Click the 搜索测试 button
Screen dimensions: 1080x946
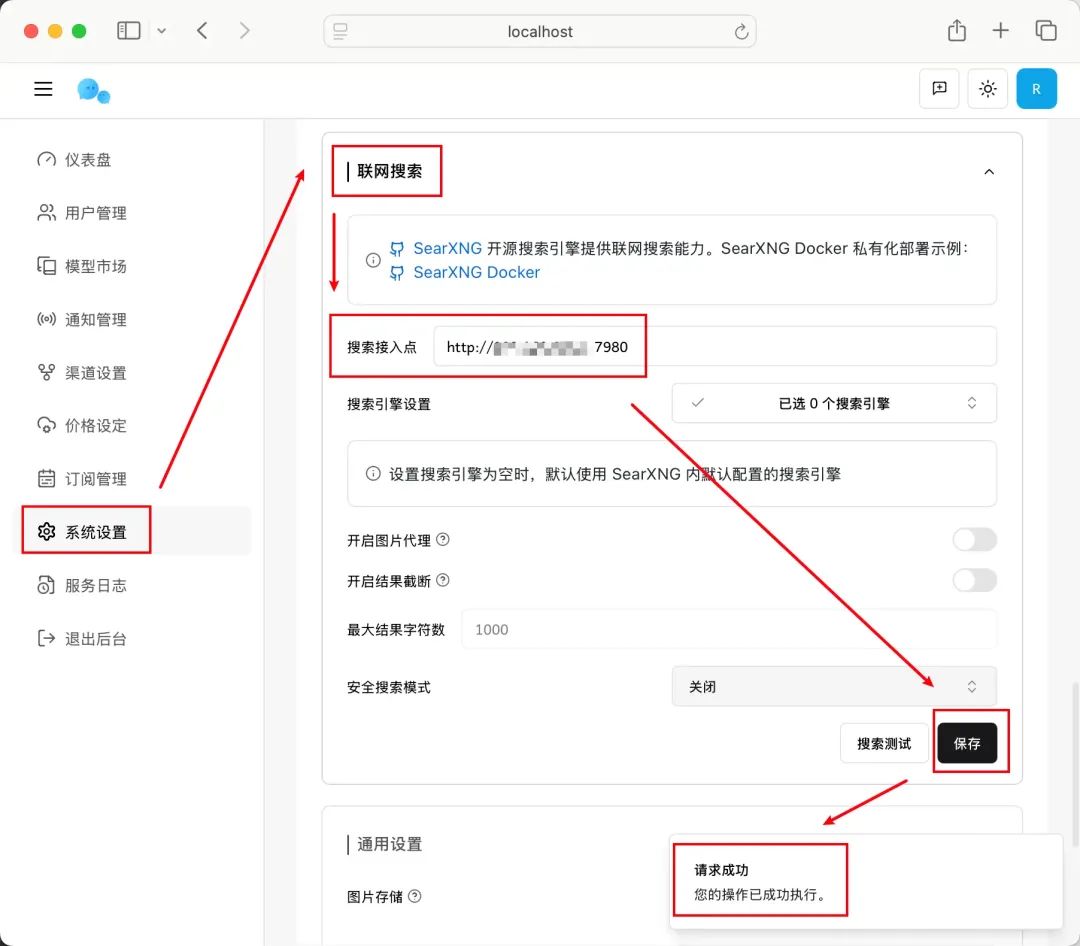click(x=884, y=743)
